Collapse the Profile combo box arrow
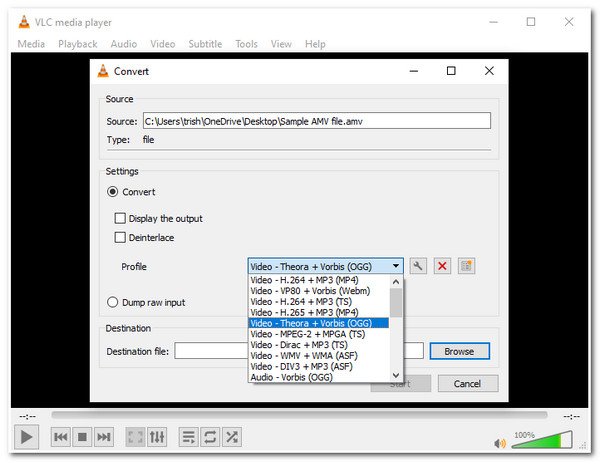The image size is (600, 462). [x=396, y=266]
